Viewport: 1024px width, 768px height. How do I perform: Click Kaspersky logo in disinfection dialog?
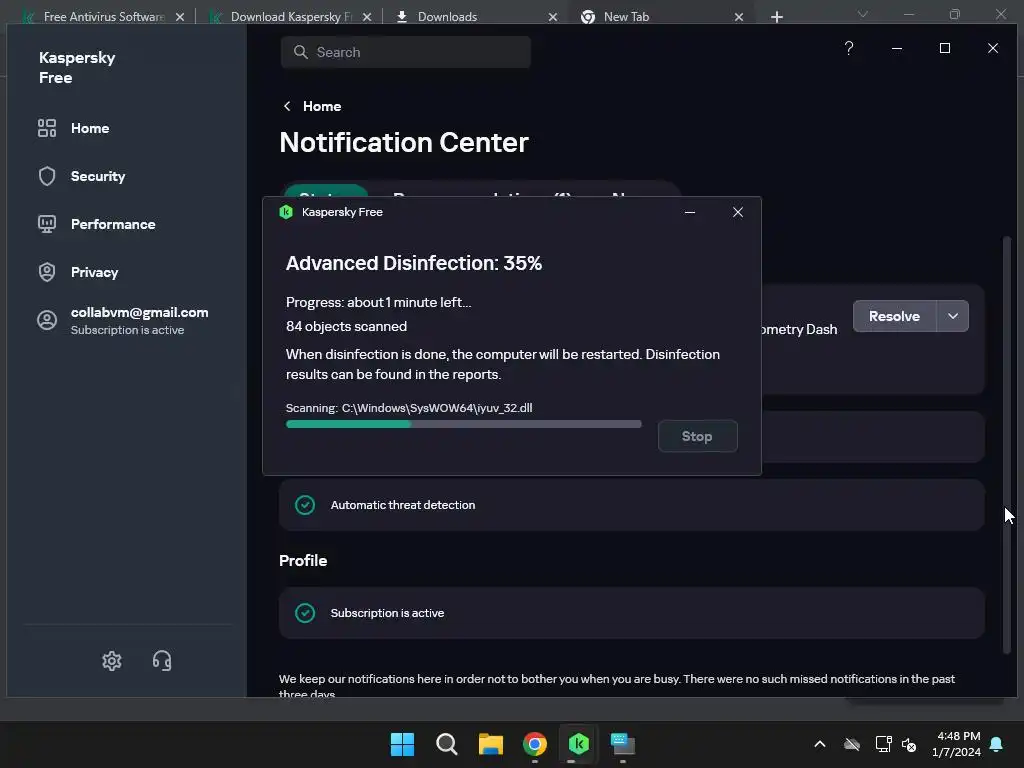[x=286, y=212]
